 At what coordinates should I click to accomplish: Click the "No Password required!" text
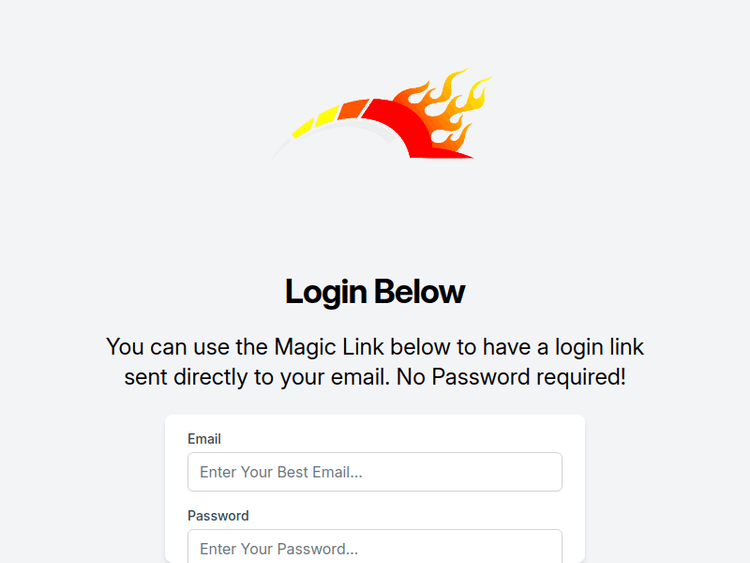[x=513, y=378]
